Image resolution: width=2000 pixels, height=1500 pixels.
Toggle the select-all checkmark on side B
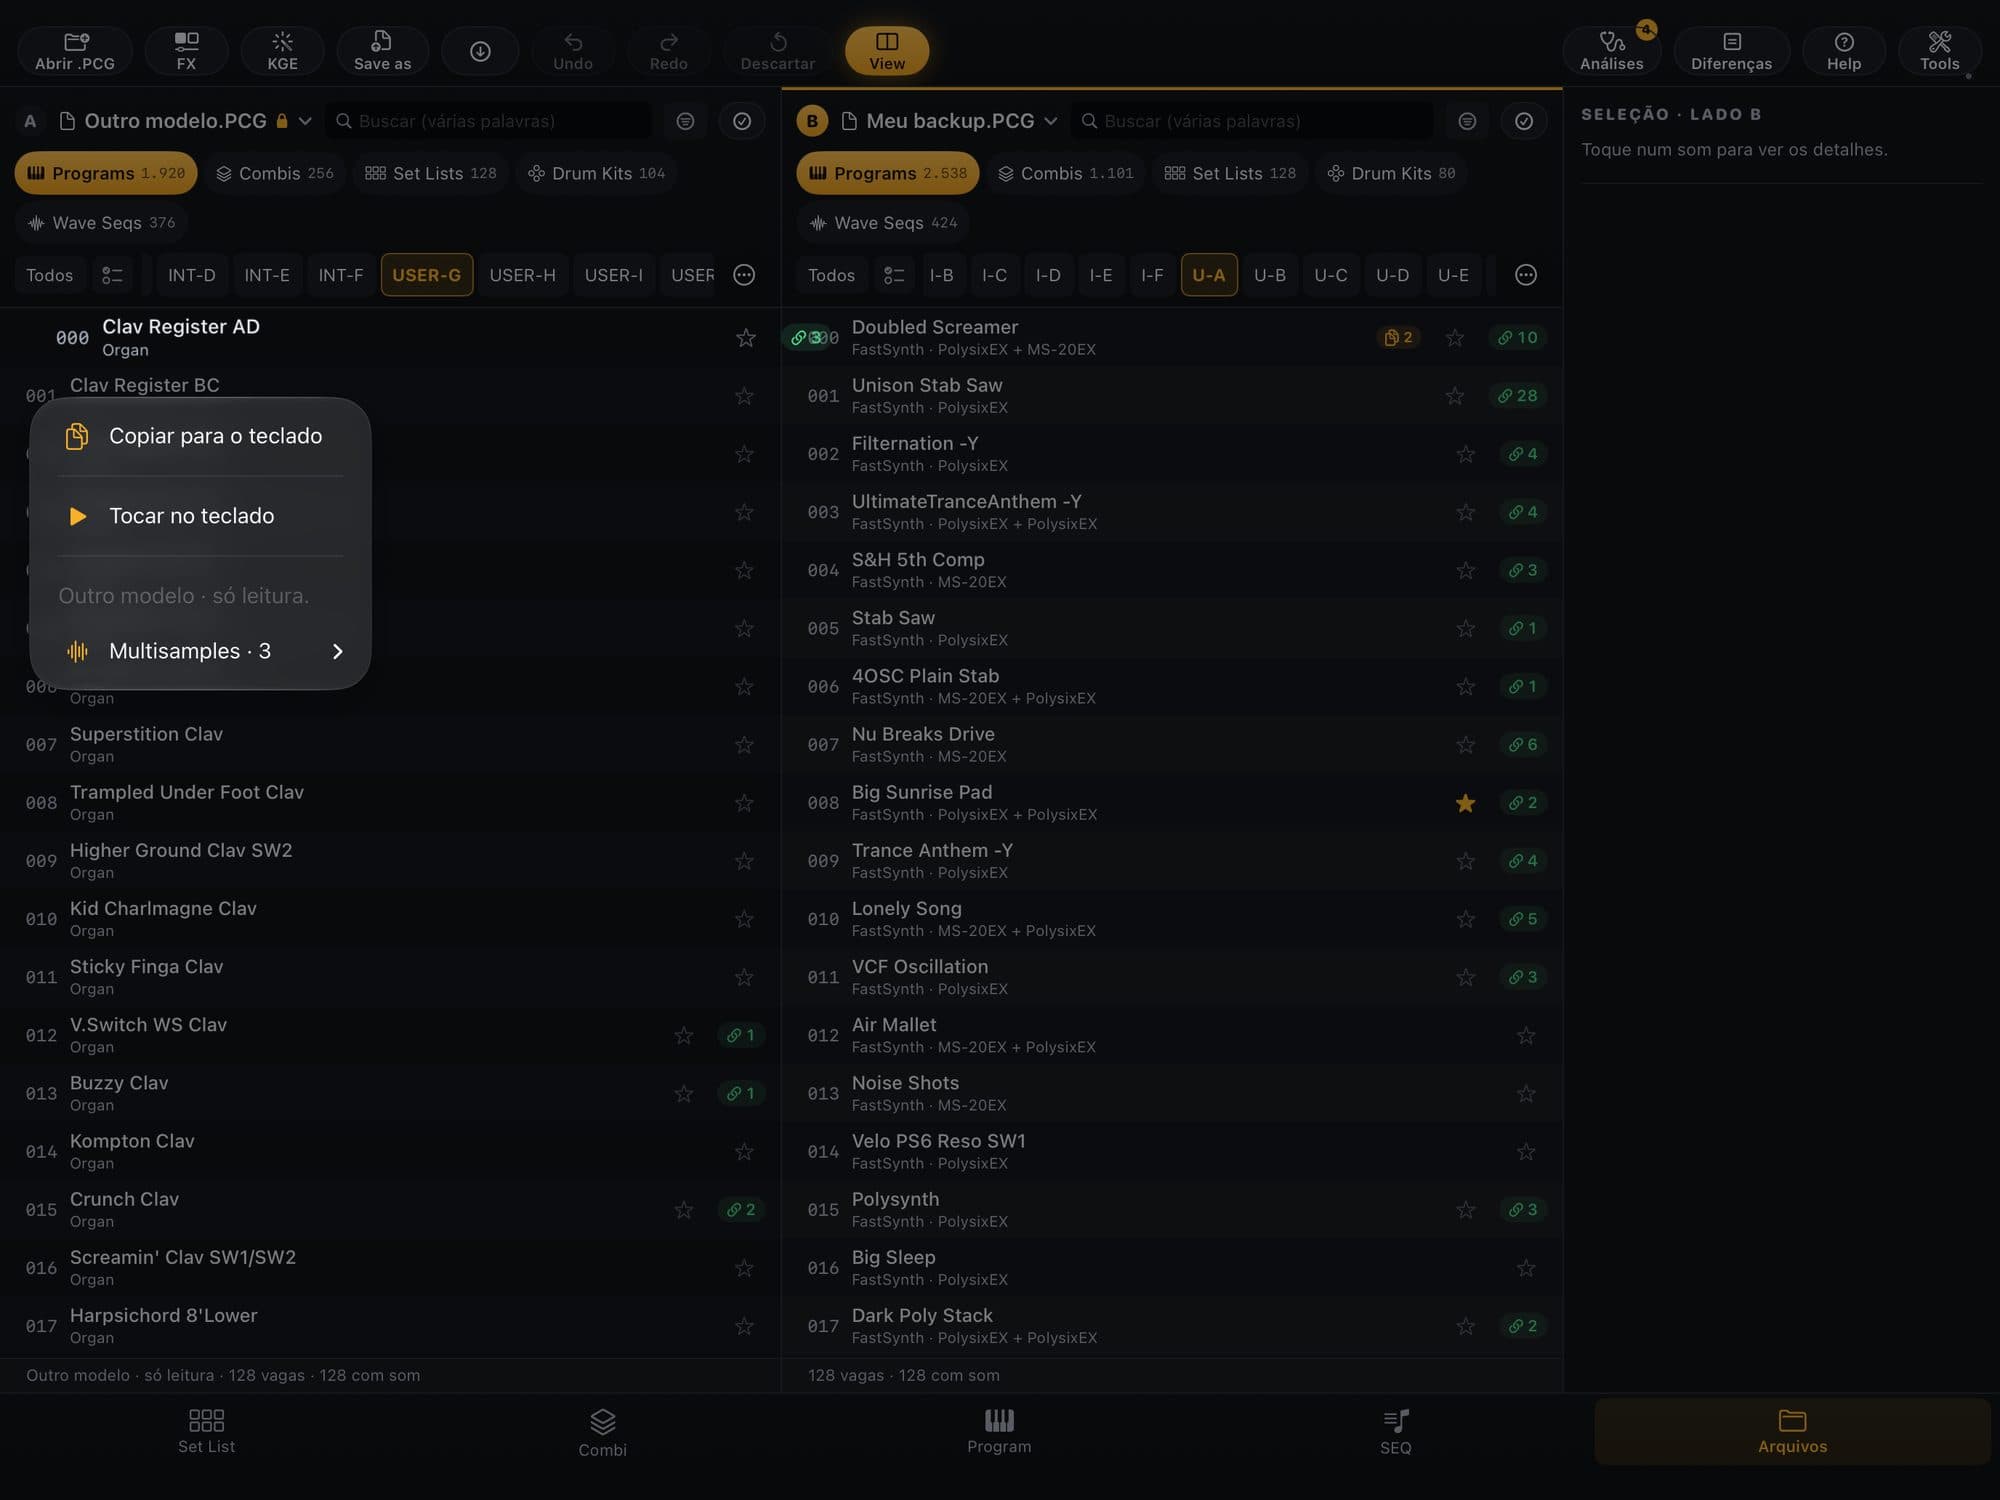tap(1523, 121)
